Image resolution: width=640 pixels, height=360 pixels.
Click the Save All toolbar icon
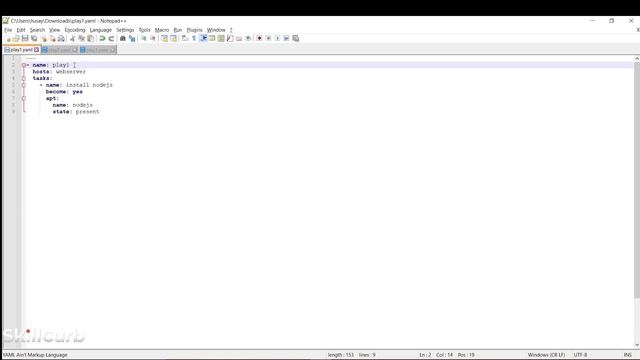pos(34,38)
